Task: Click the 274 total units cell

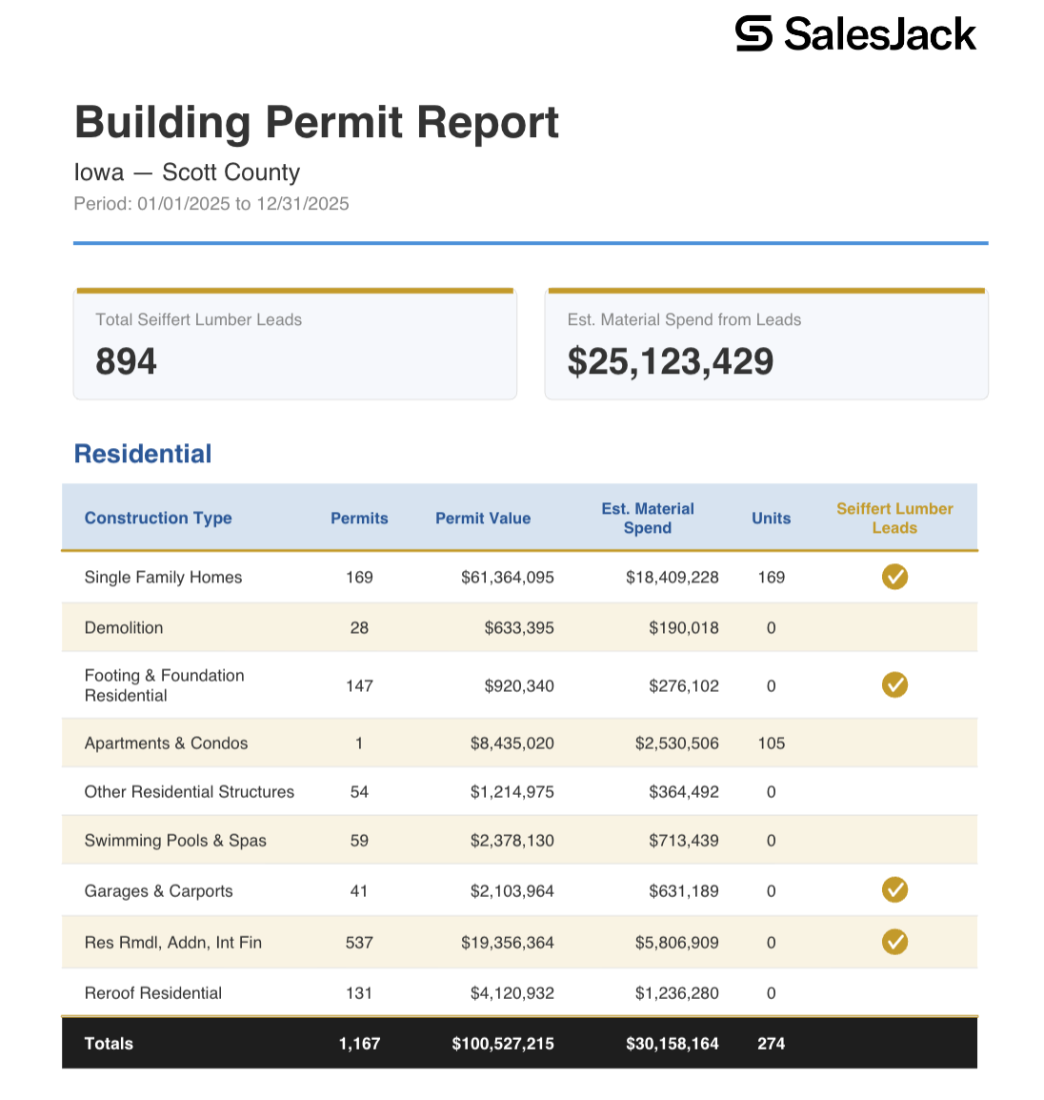Action: pos(771,1043)
